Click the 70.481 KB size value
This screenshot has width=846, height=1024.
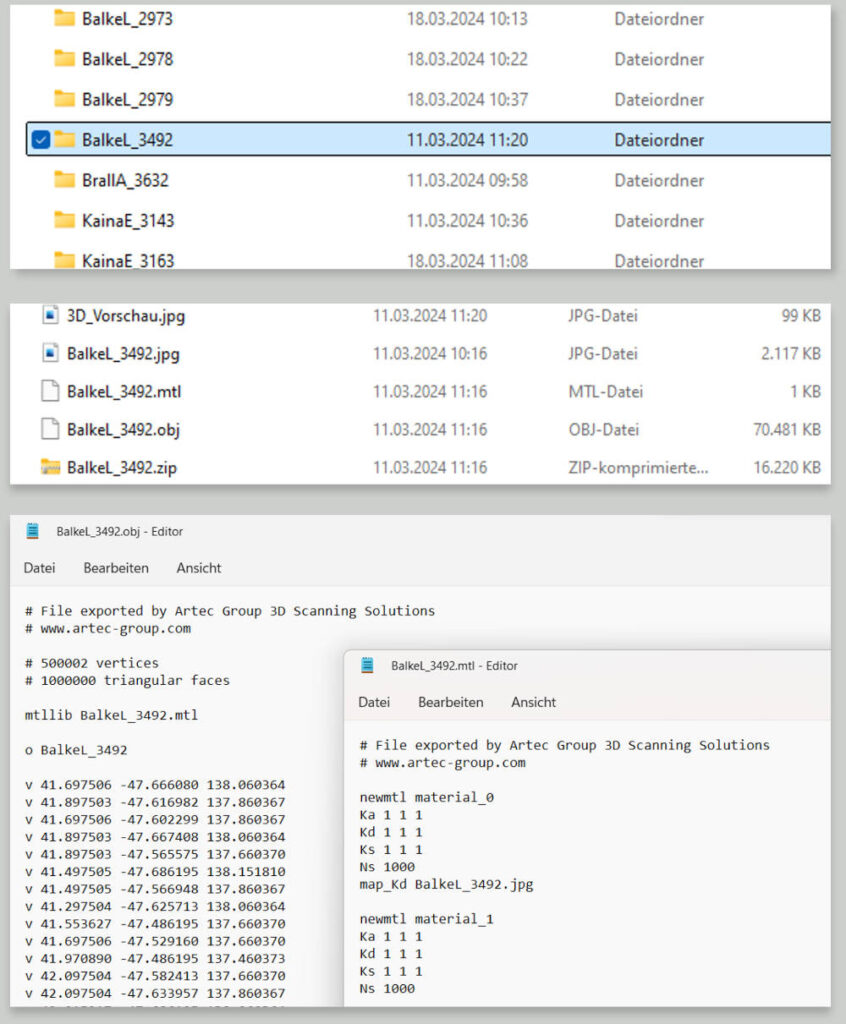[x=787, y=430]
